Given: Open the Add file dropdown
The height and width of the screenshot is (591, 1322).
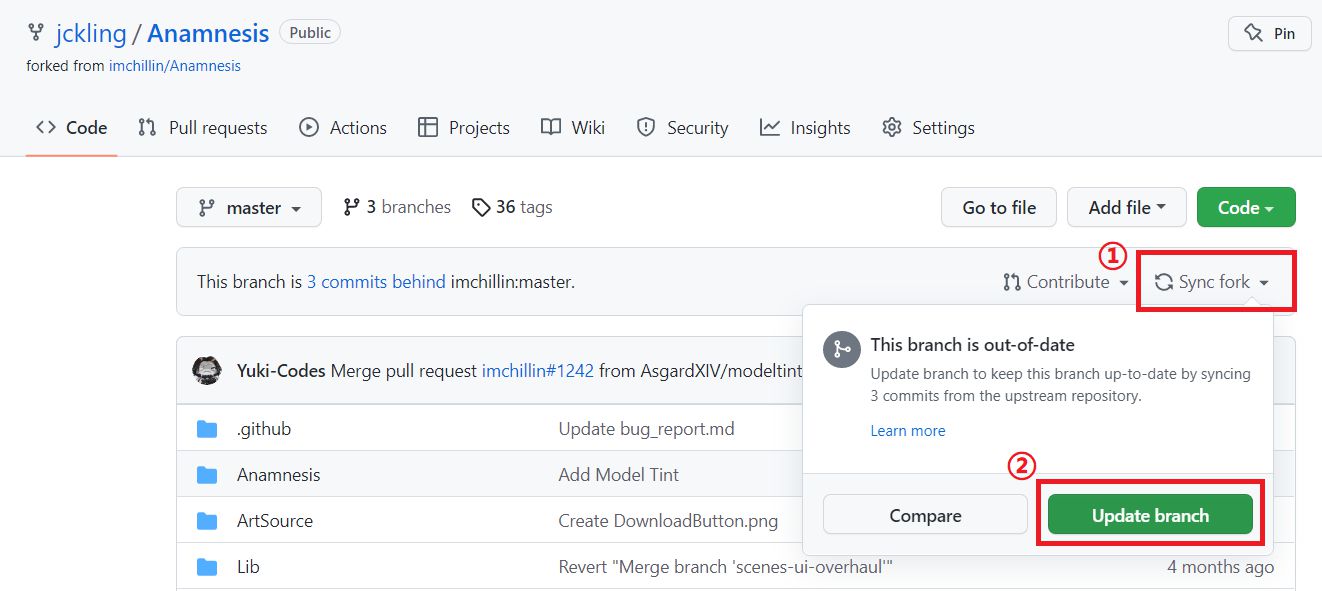Looking at the screenshot, I should 1127,207.
